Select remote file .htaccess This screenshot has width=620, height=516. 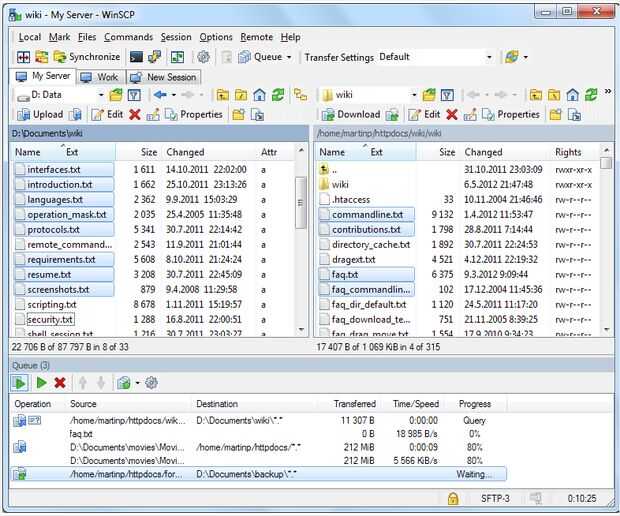351,200
